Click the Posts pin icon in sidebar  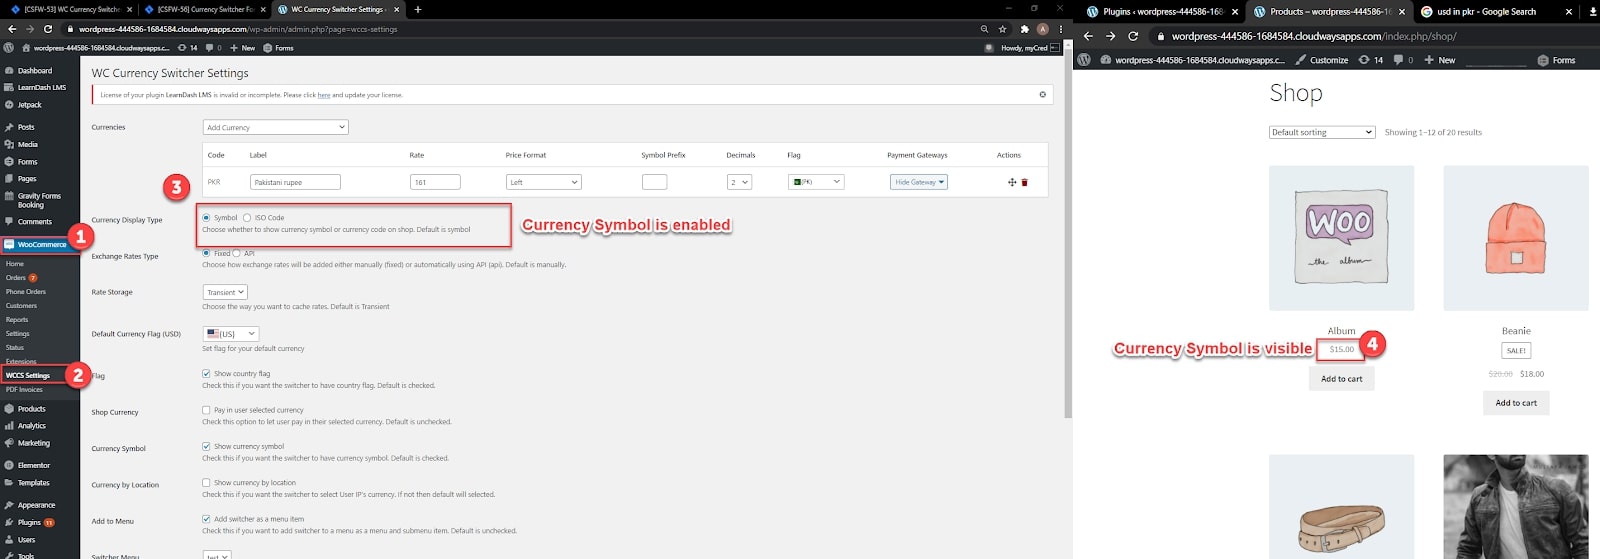(x=9, y=127)
